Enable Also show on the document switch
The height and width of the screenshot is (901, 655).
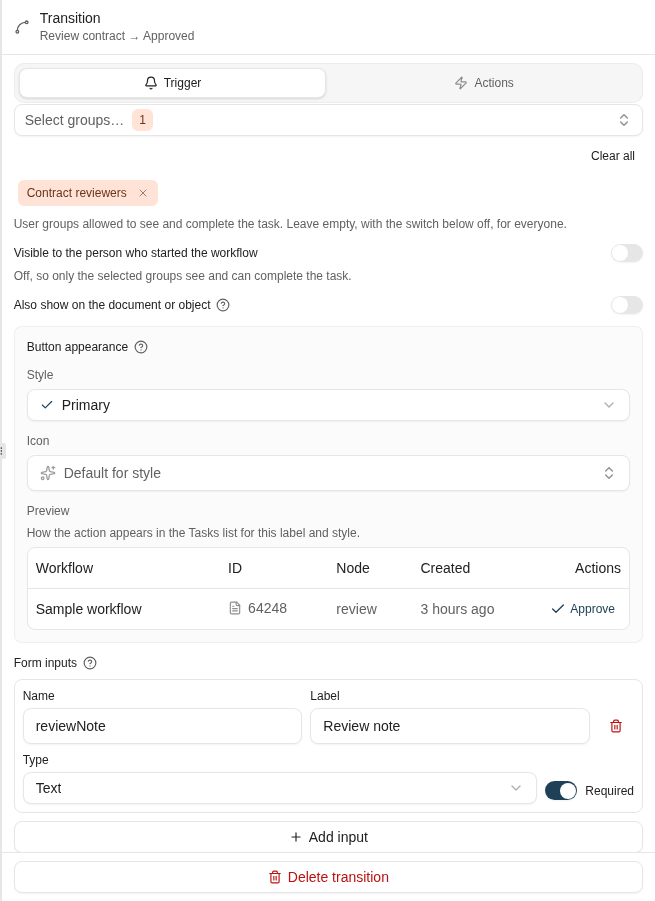626,305
